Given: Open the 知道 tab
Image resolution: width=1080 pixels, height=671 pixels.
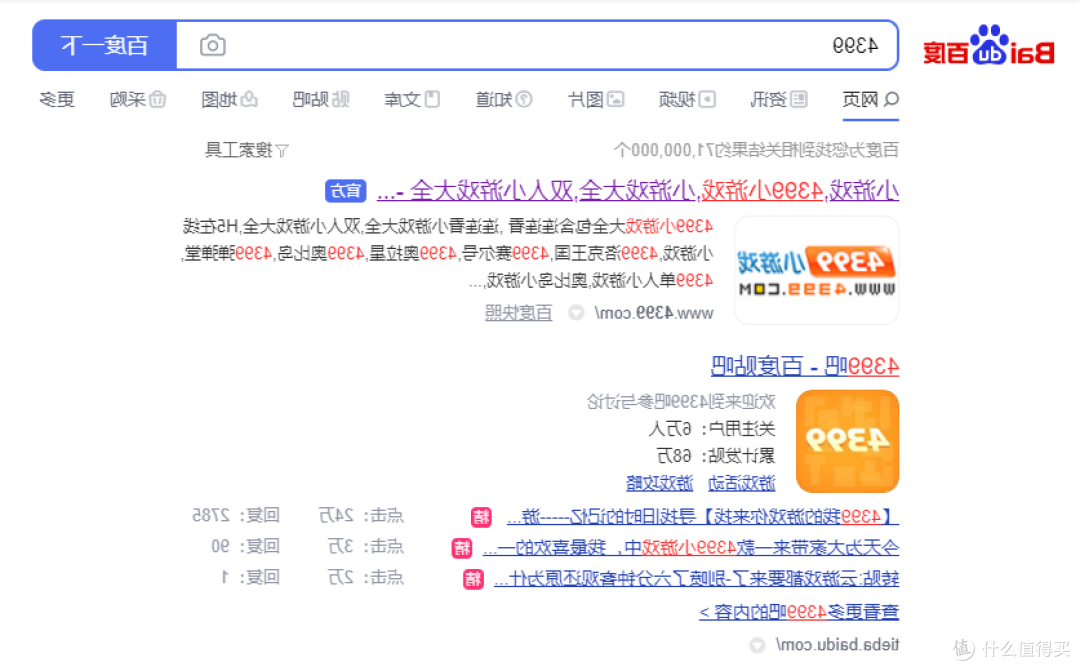Looking at the screenshot, I should (504, 100).
